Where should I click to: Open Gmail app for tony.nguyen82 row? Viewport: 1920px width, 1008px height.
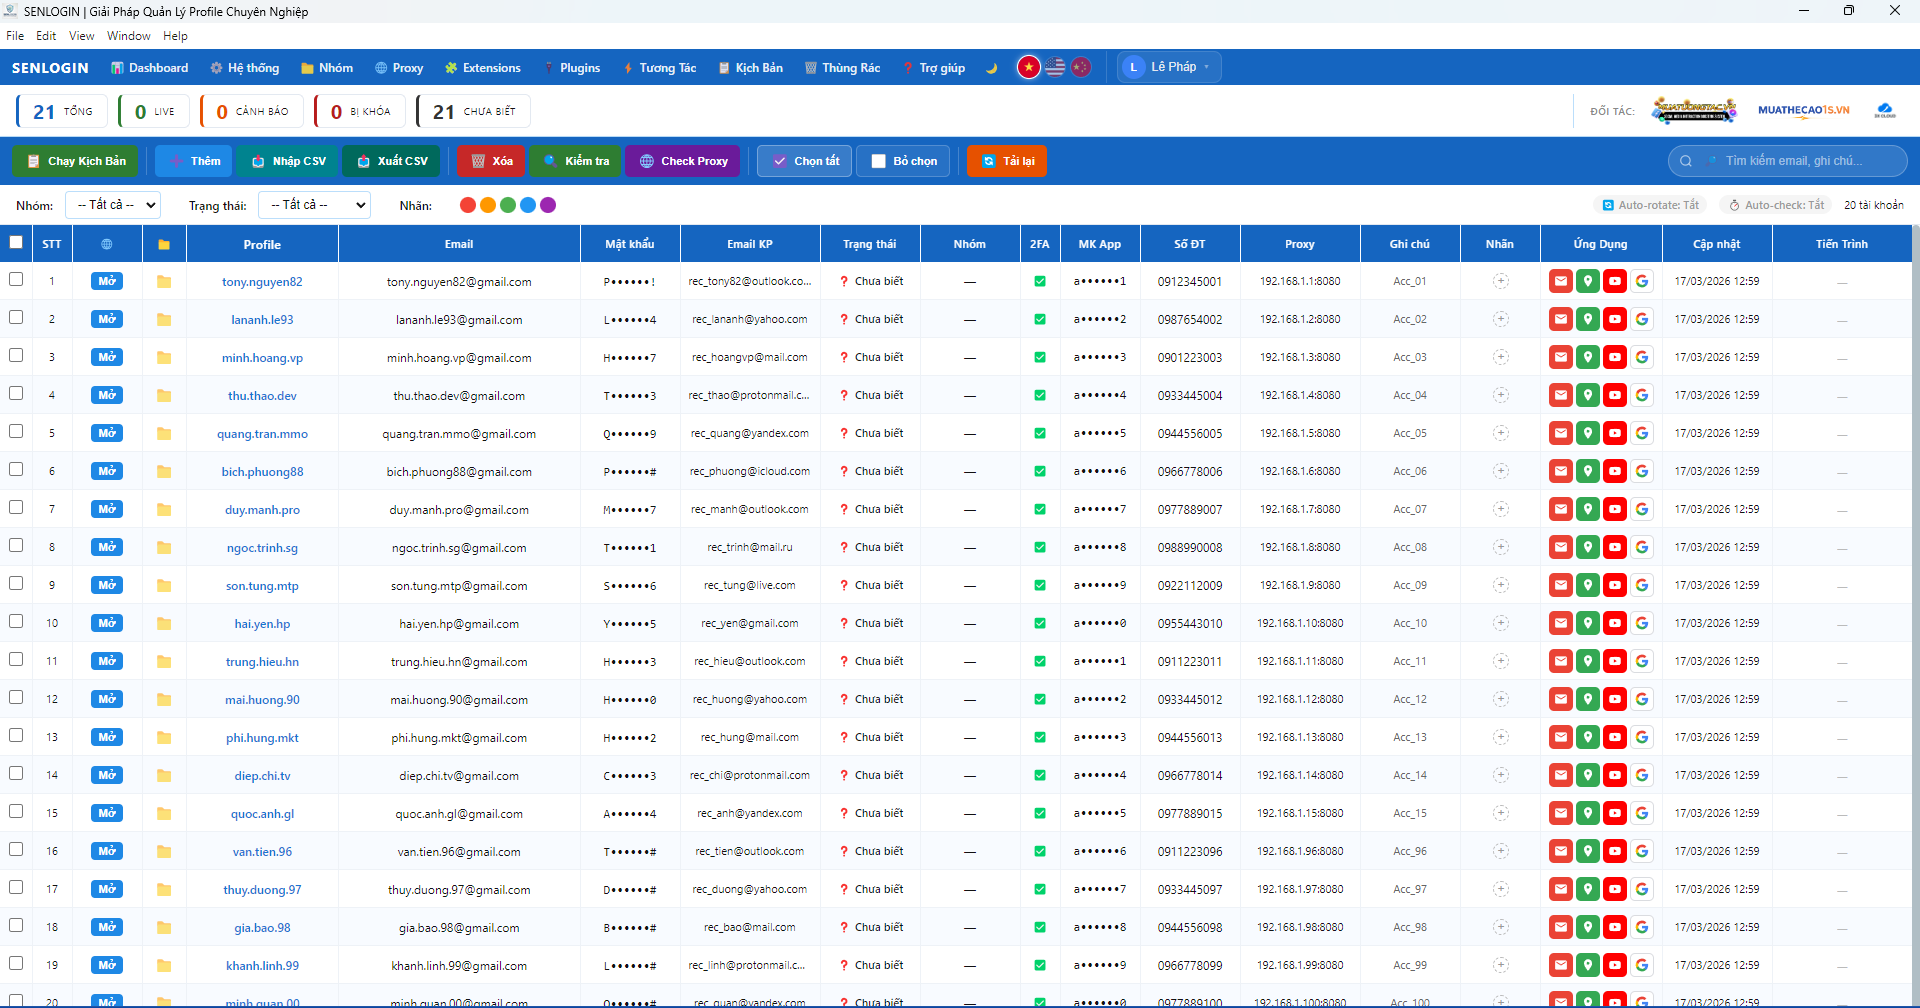[1560, 282]
